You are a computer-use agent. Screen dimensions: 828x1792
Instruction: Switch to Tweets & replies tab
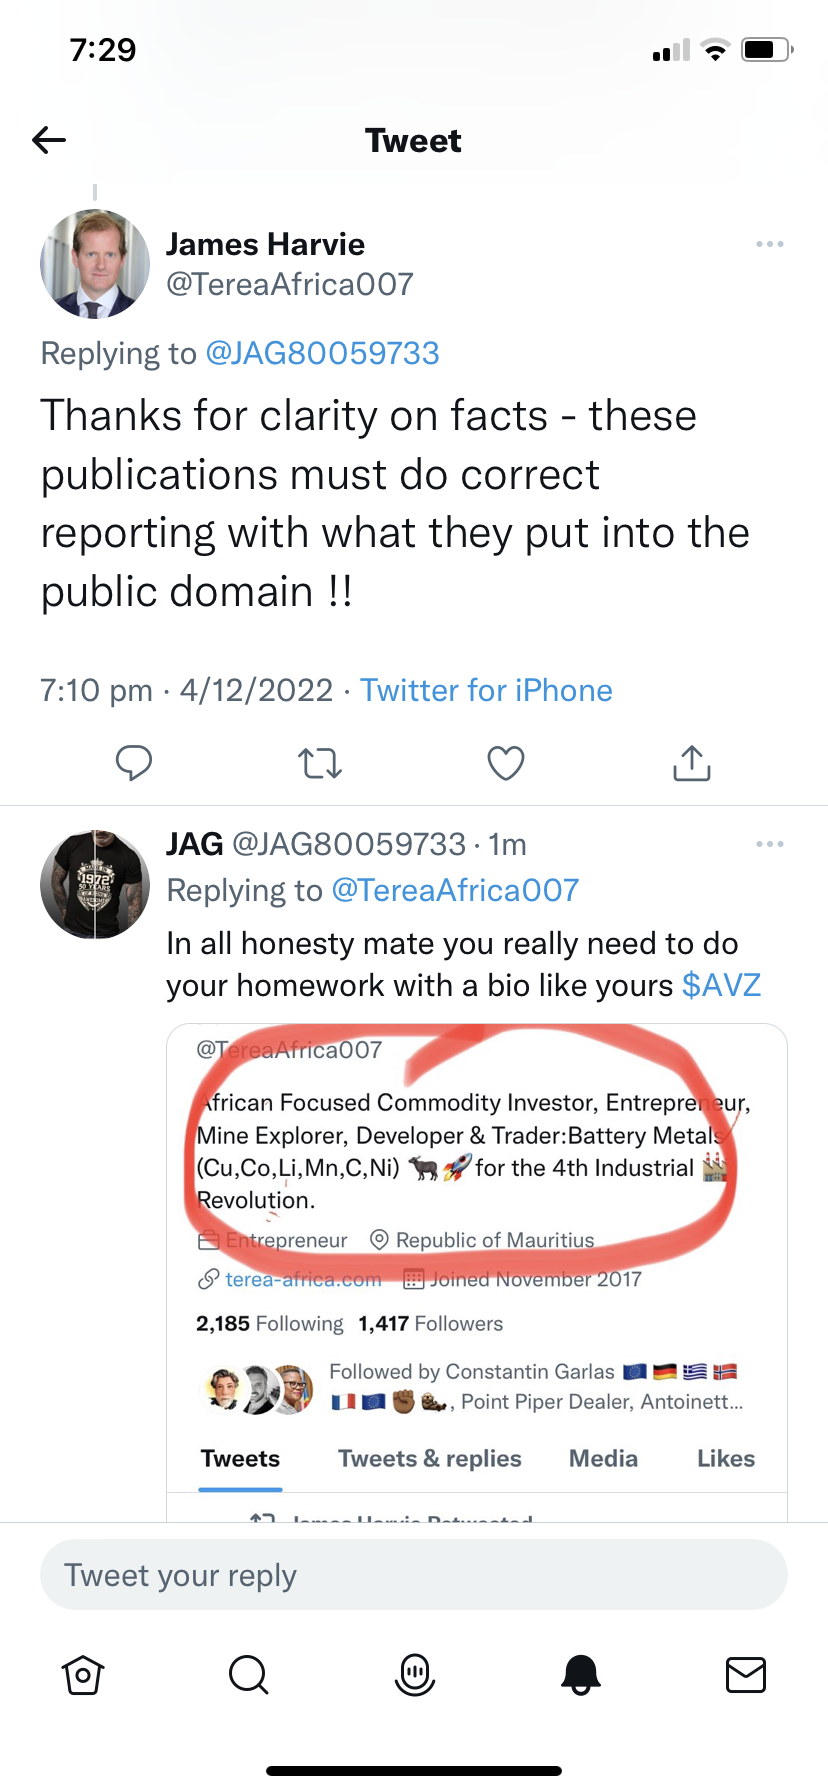tap(430, 1459)
